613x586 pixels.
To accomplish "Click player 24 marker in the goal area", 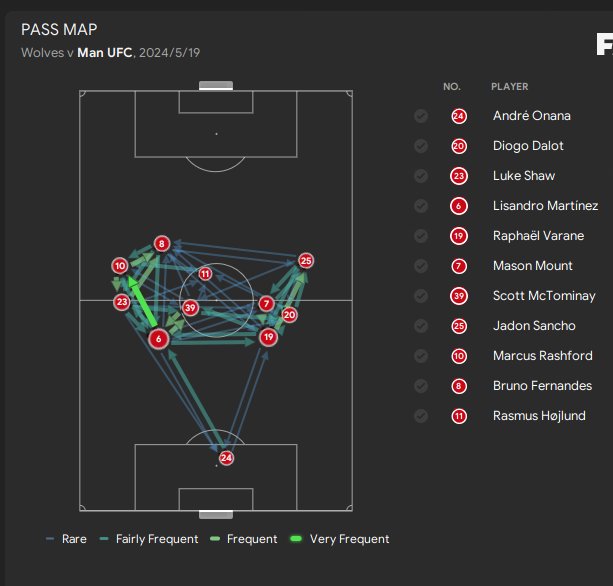I will [226, 458].
